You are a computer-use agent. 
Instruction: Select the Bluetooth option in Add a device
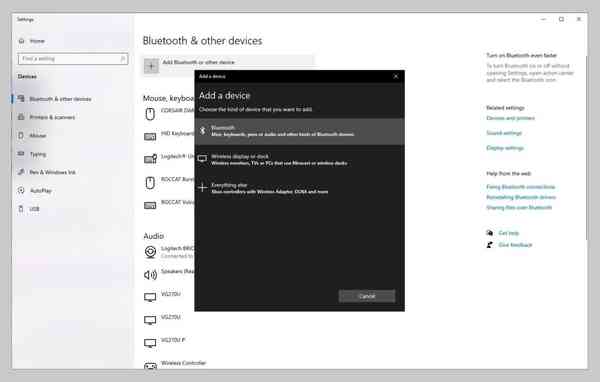299,131
